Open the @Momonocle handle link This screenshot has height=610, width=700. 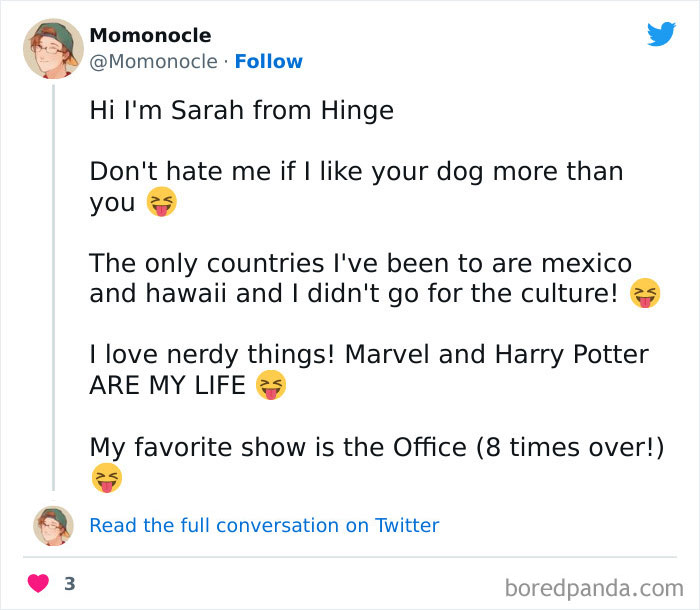pyautogui.click(x=153, y=62)
